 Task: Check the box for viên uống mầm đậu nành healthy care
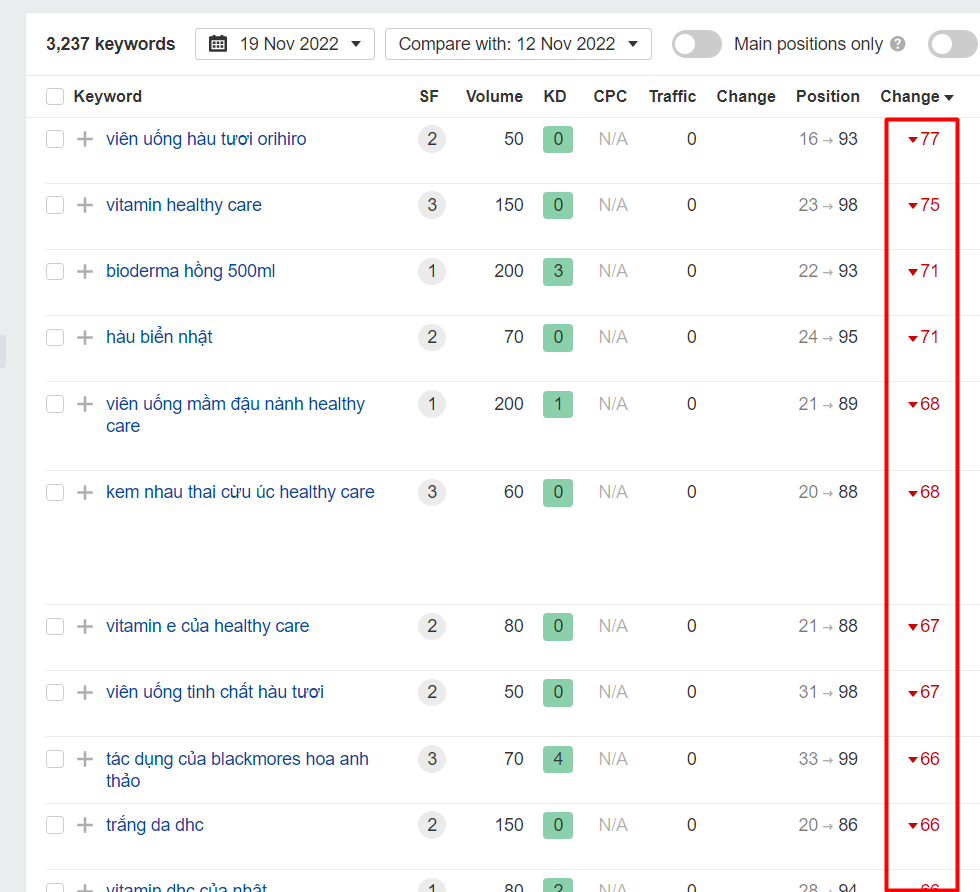coord(55,404)
